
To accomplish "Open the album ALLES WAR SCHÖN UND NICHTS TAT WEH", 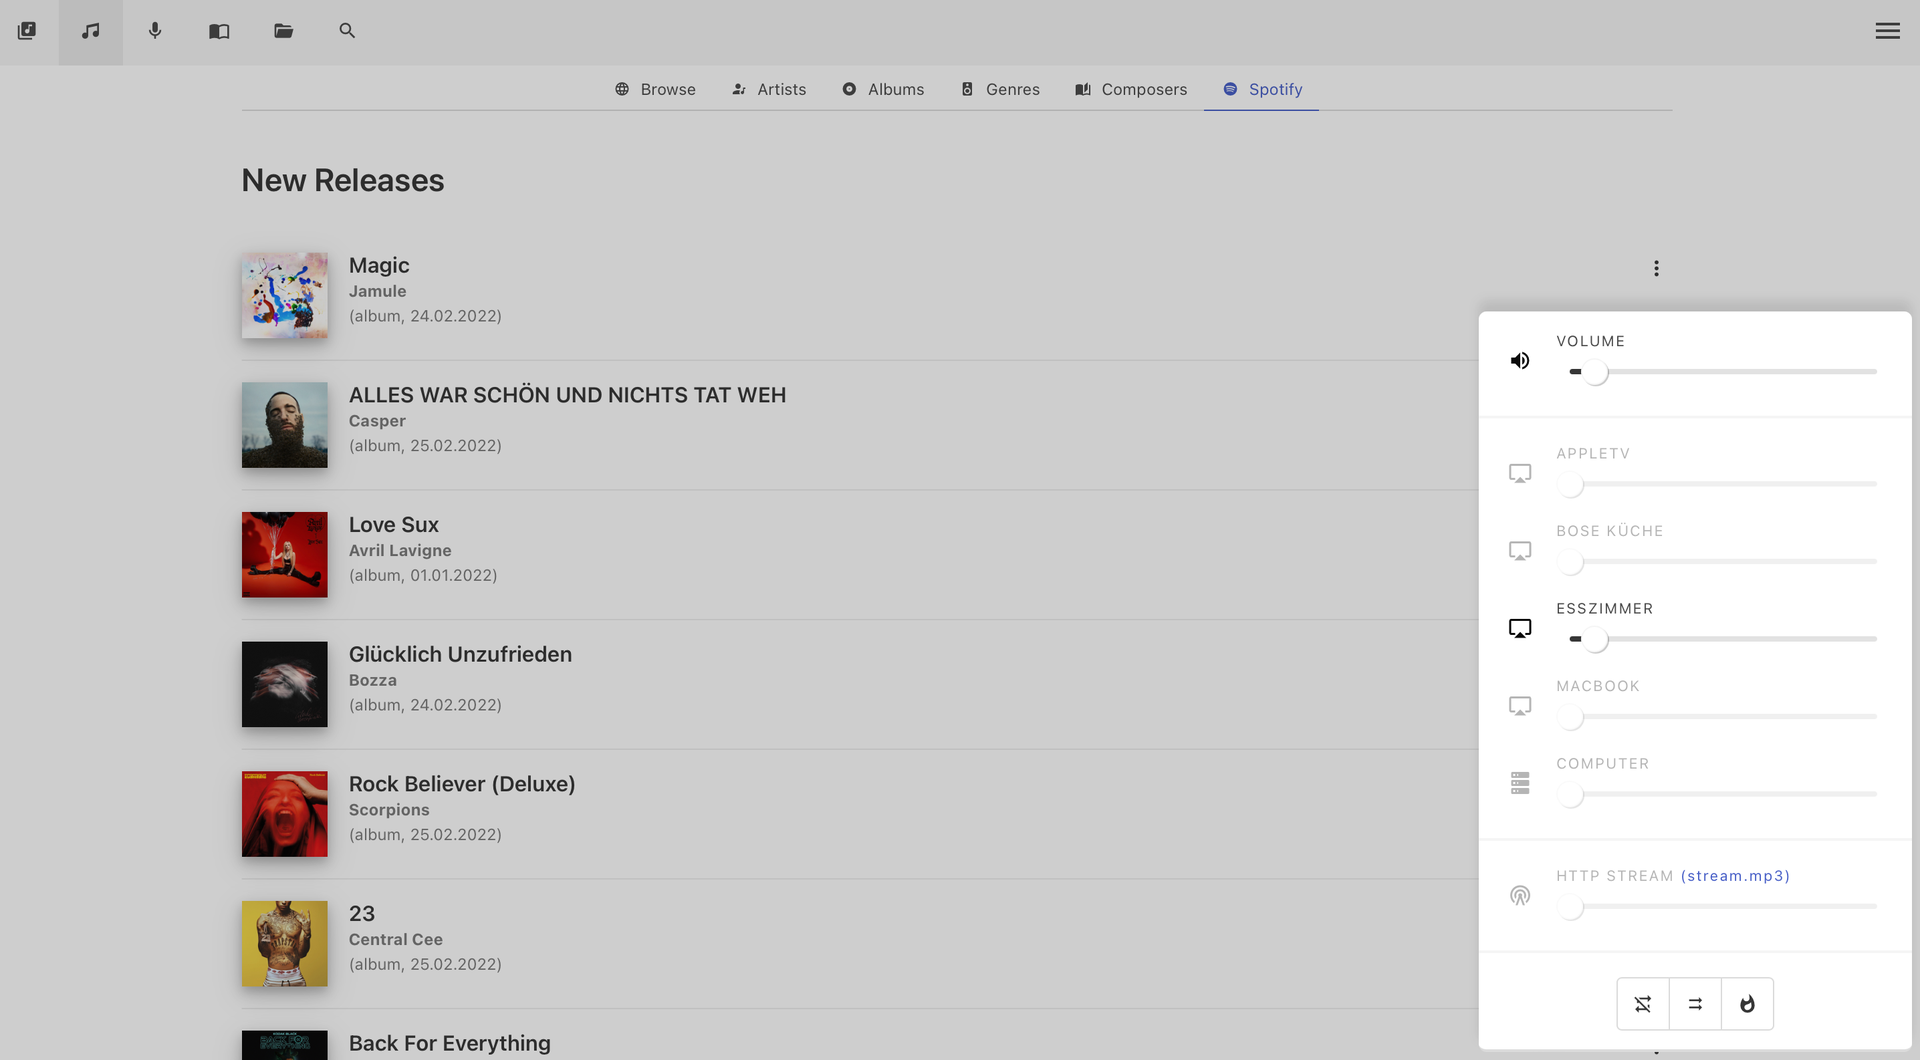I will click(x=567, y=395).
